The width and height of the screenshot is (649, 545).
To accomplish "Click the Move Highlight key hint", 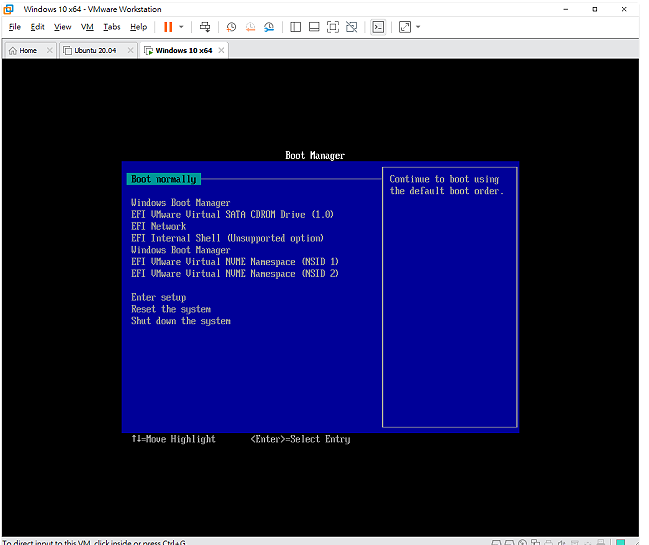I will click(x=173, y=439).
